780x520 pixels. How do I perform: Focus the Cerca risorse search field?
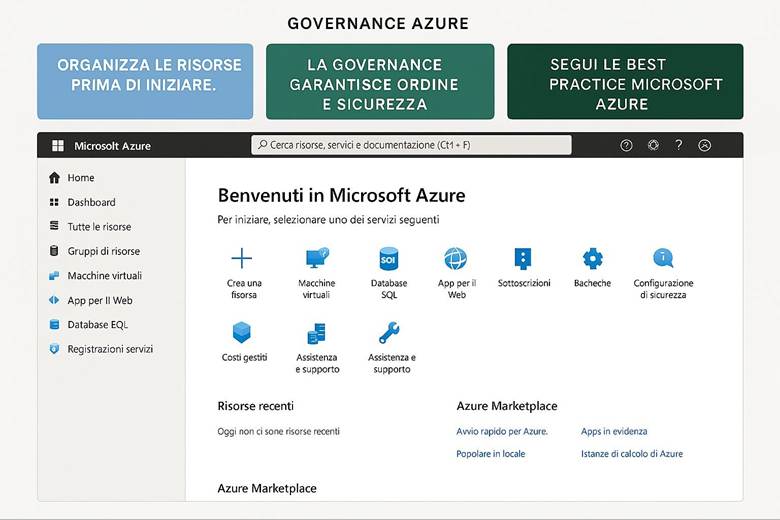411,145
